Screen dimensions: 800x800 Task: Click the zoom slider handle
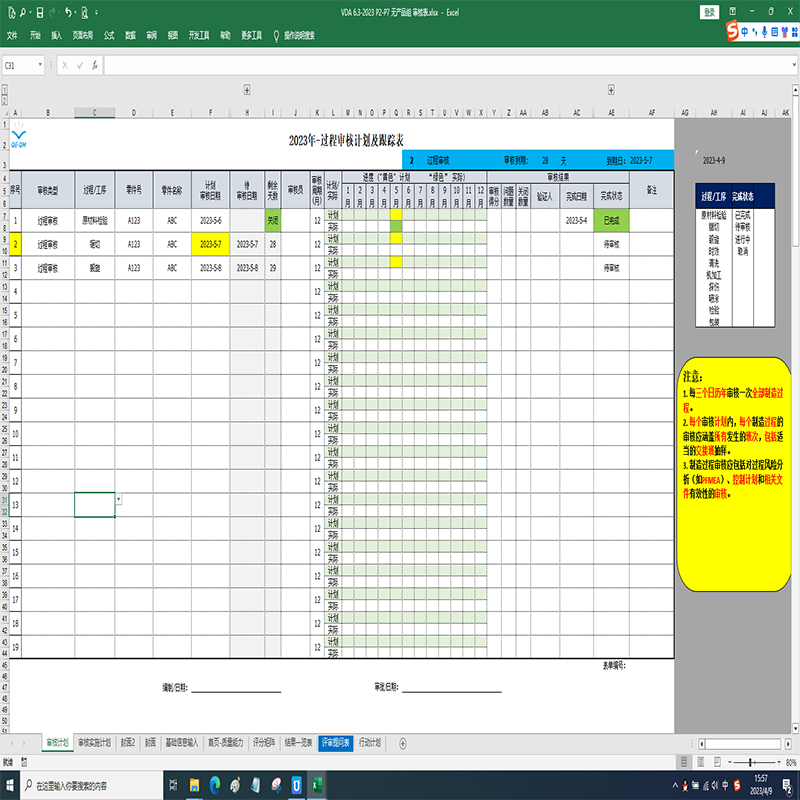[x=750, y=762]
